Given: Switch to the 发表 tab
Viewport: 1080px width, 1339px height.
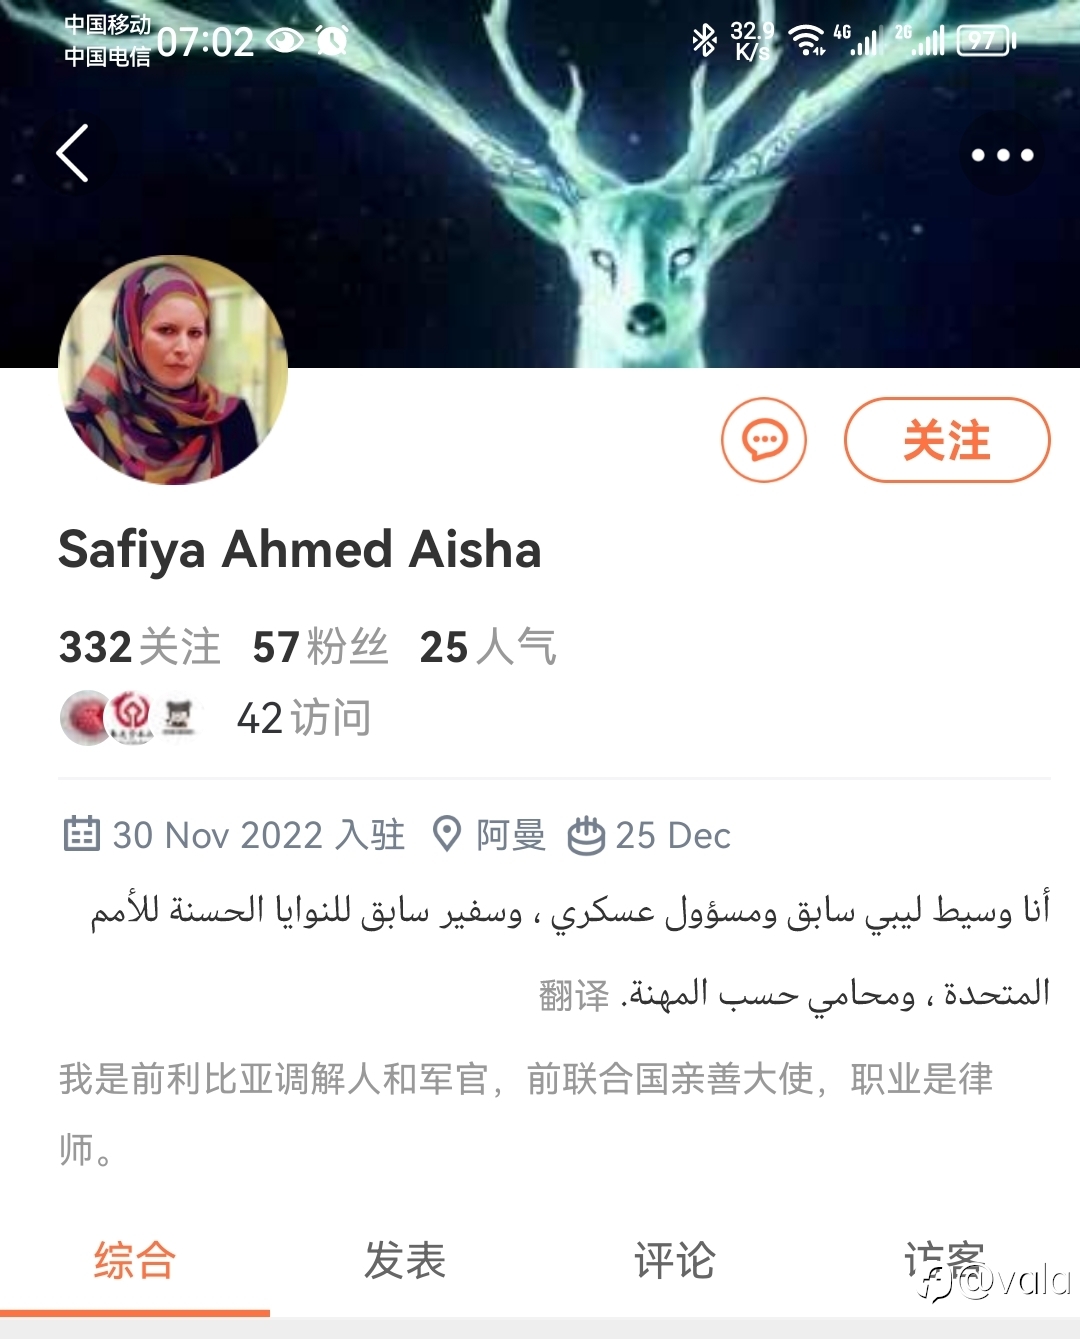Looking at the screenshot, I should point(405,1260).
